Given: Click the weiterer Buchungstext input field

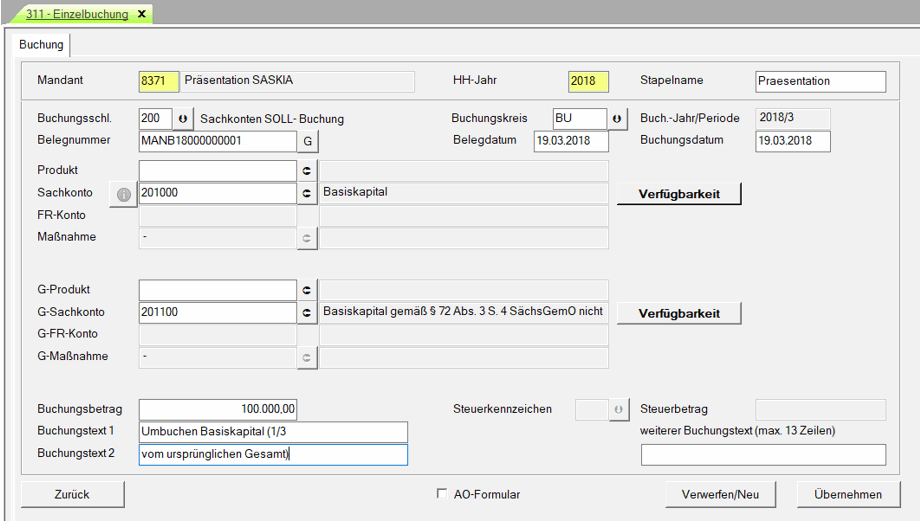Looking at the screenshot, I should [763, 455].
